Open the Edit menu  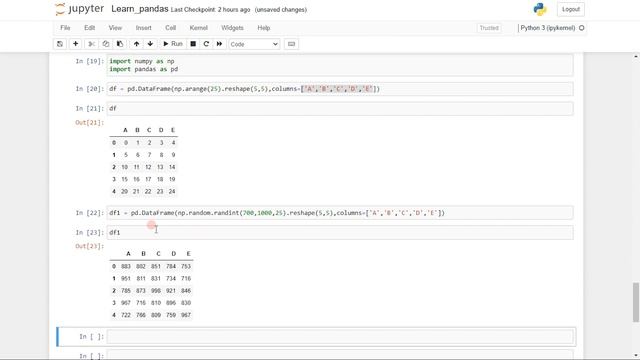tap(89, 28)
